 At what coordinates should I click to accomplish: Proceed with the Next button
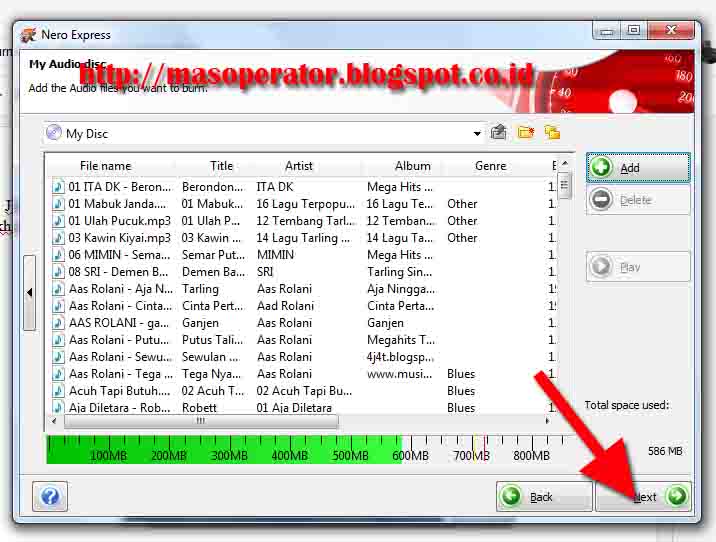(x=643, y=496)
